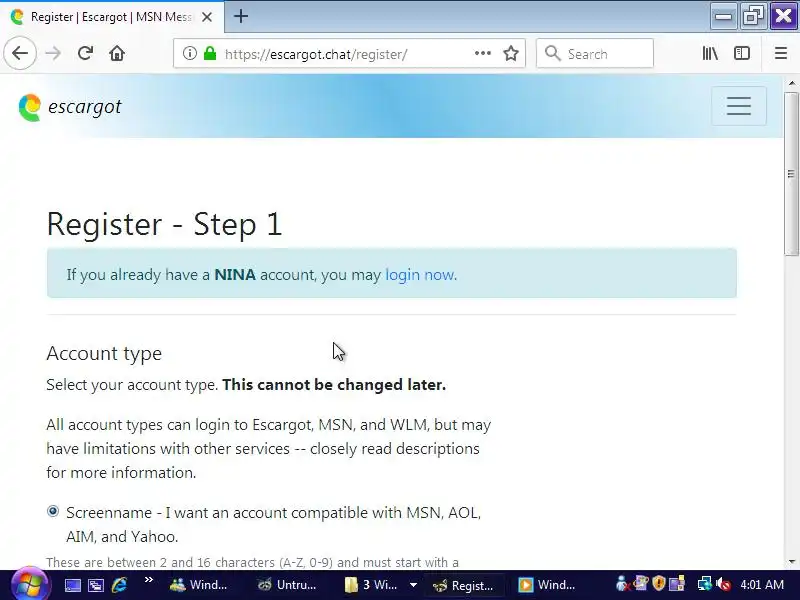Click the scrollbar up arrow
Screen dimensions: 800x600
point(791,83)
